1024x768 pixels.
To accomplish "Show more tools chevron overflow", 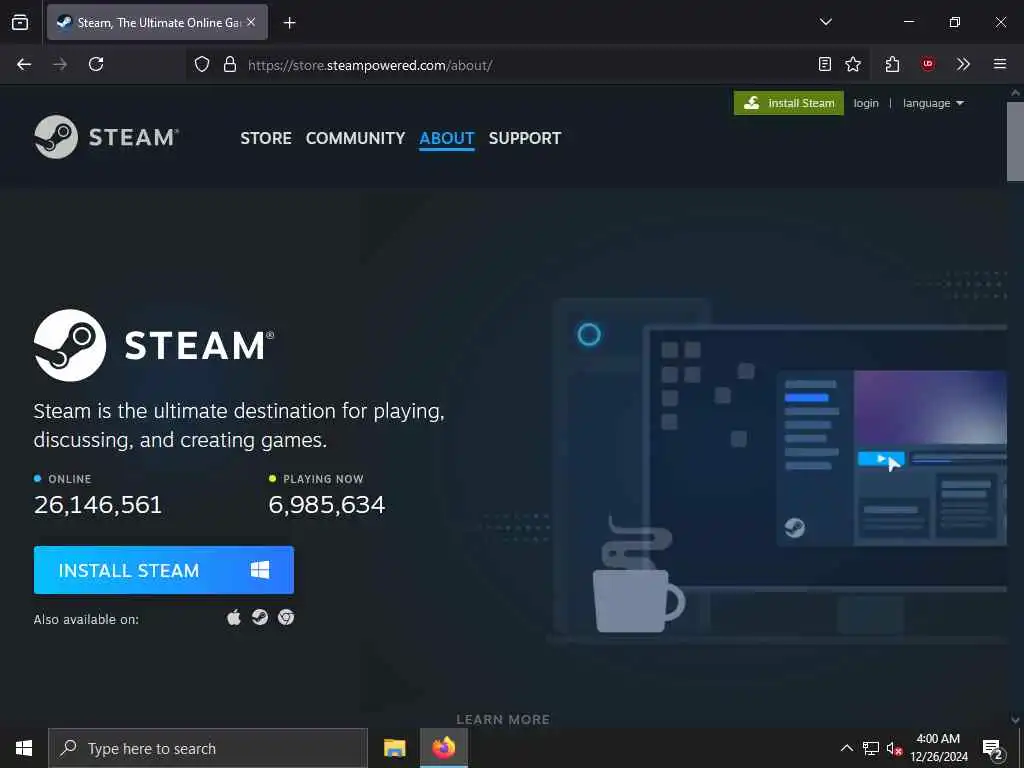I will tap(963, 64).
